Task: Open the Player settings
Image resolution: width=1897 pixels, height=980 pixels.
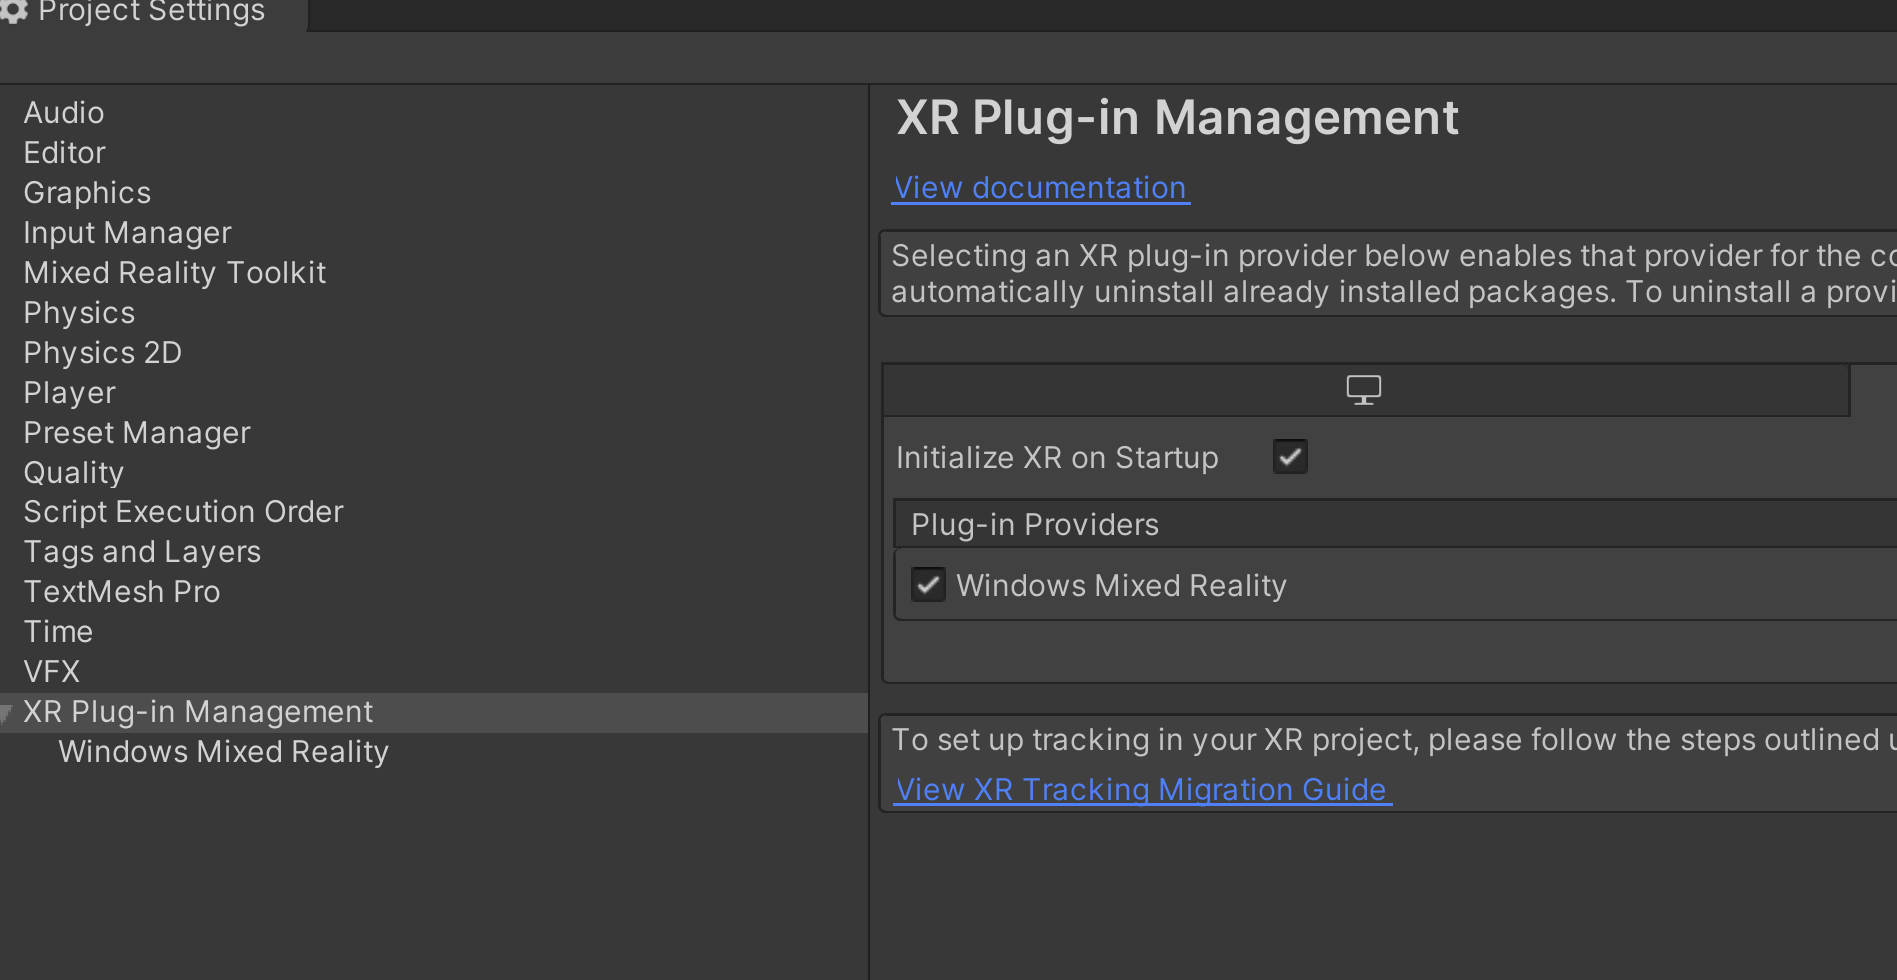Action: (70, 393)
